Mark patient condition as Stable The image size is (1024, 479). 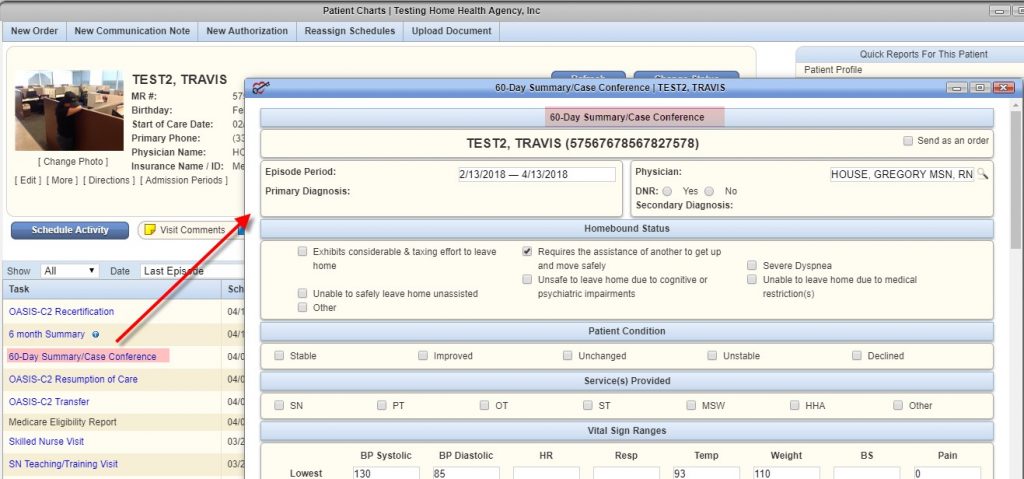(x=280, y=355)
